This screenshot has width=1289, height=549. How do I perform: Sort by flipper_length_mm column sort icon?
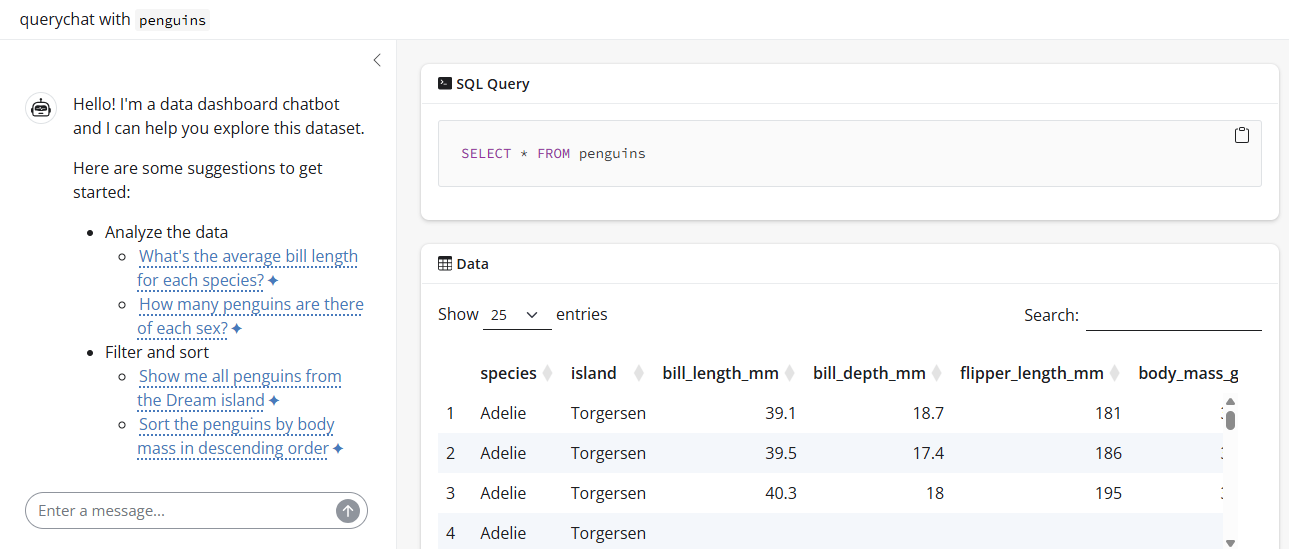[1114, 374]
